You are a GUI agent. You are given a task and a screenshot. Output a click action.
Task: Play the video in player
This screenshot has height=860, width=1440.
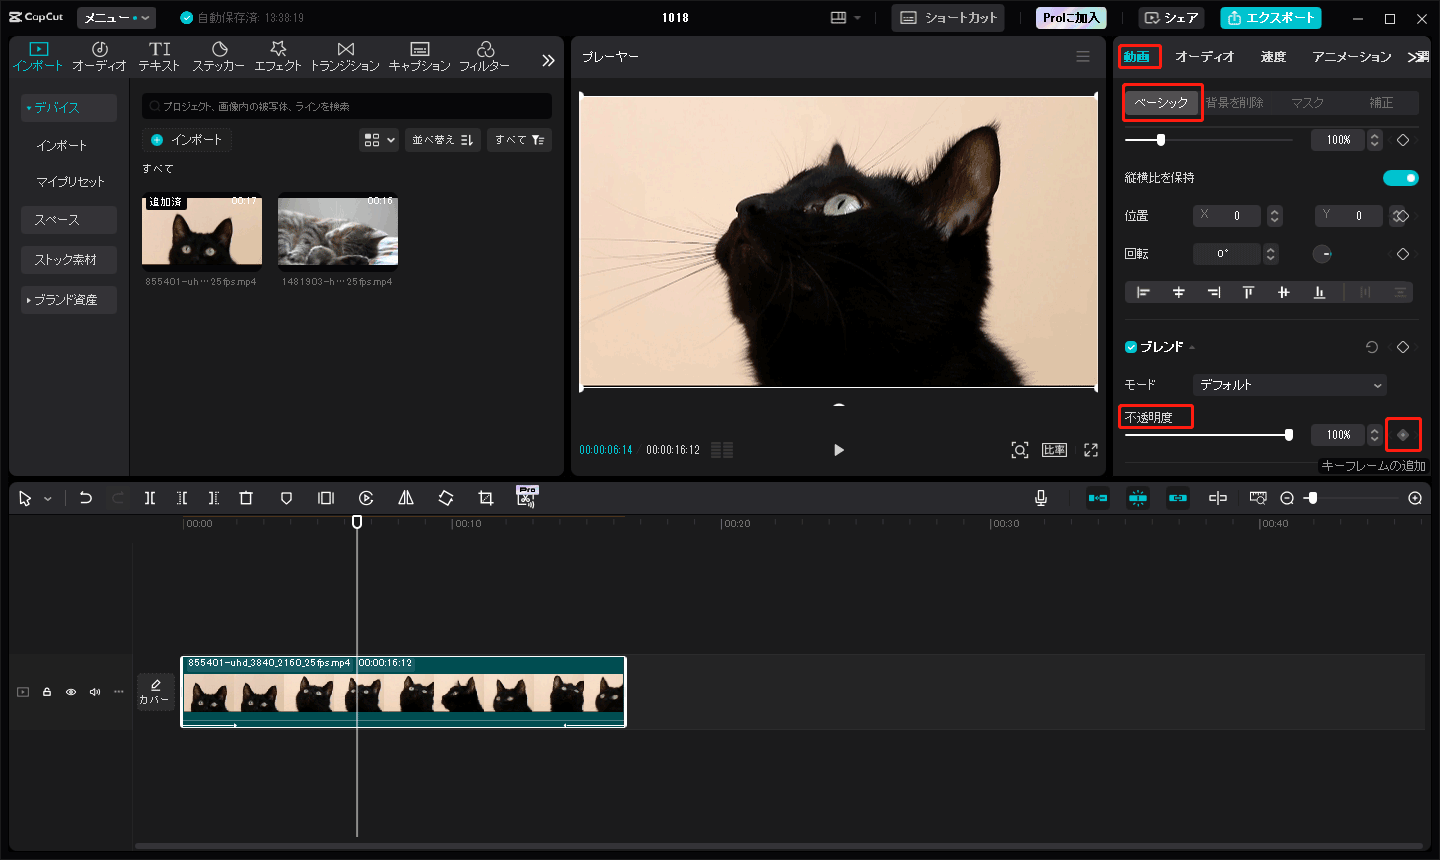coord(839,450)
